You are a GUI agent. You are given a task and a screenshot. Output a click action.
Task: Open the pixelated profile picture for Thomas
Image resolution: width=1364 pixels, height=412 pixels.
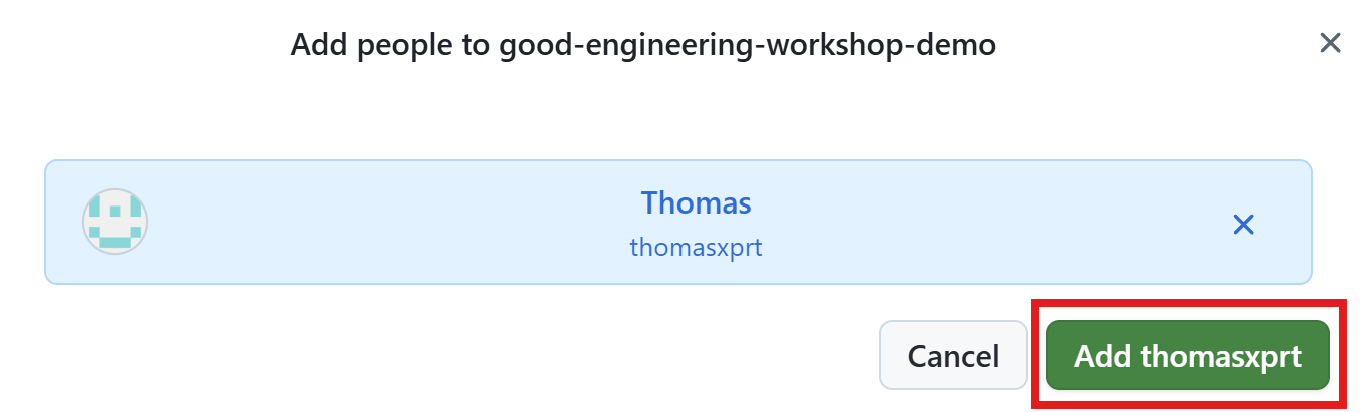(115, 221)
